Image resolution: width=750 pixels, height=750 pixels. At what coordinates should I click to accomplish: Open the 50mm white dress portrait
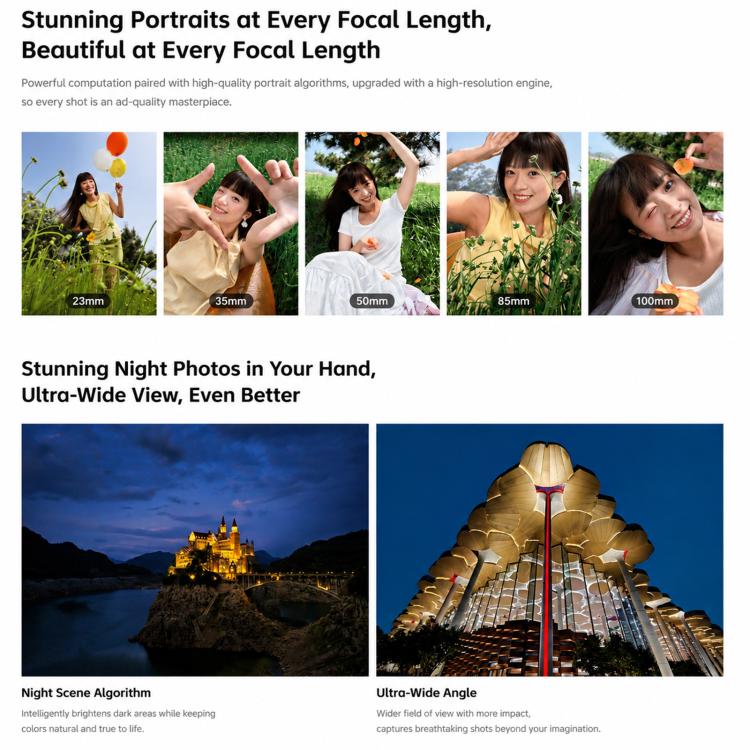tap(372, 223)
